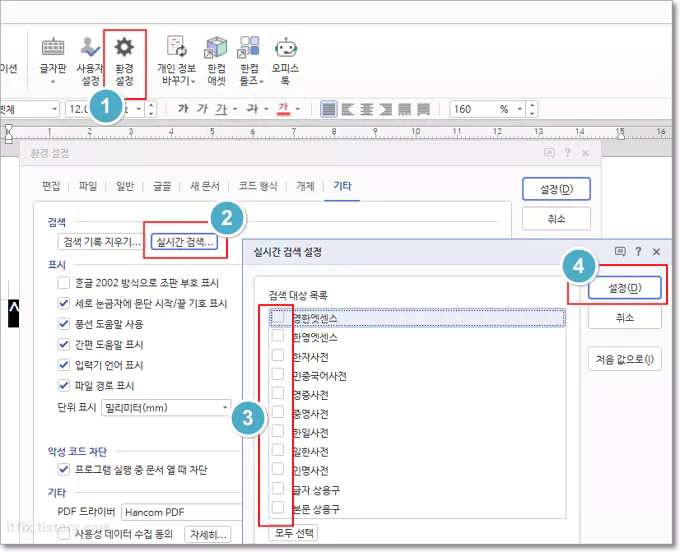This screenshot has width=680, height=552.
Task: Toggle 영한엣센스 checkbox
Action: pos(278,317)
